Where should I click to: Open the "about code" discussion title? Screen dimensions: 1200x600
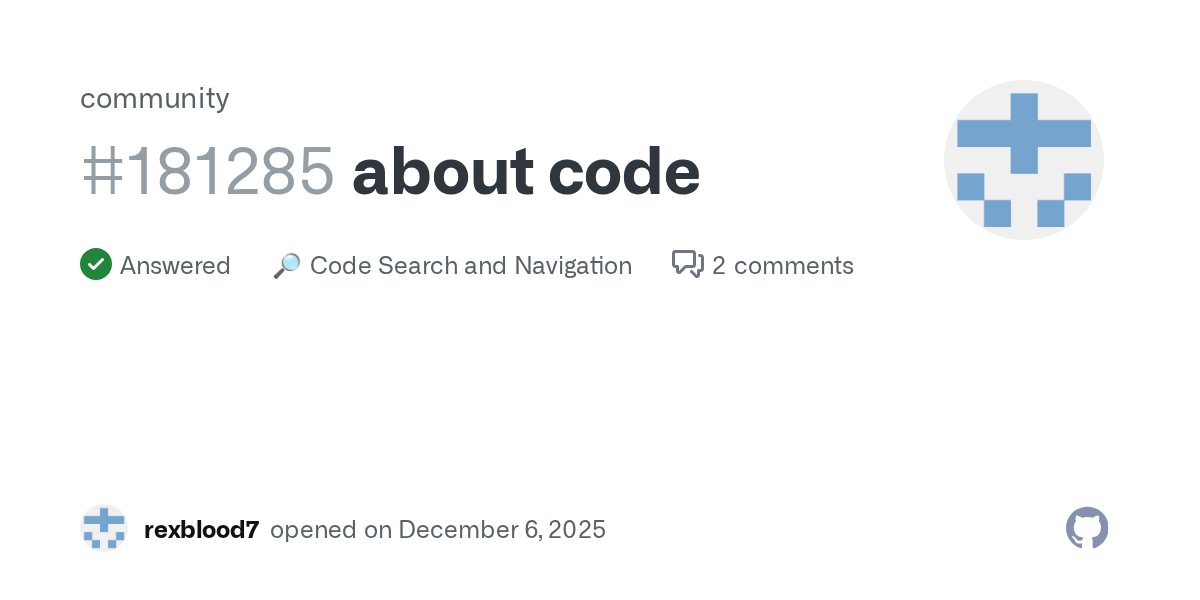pyautogui.click(x=526, y=171)
